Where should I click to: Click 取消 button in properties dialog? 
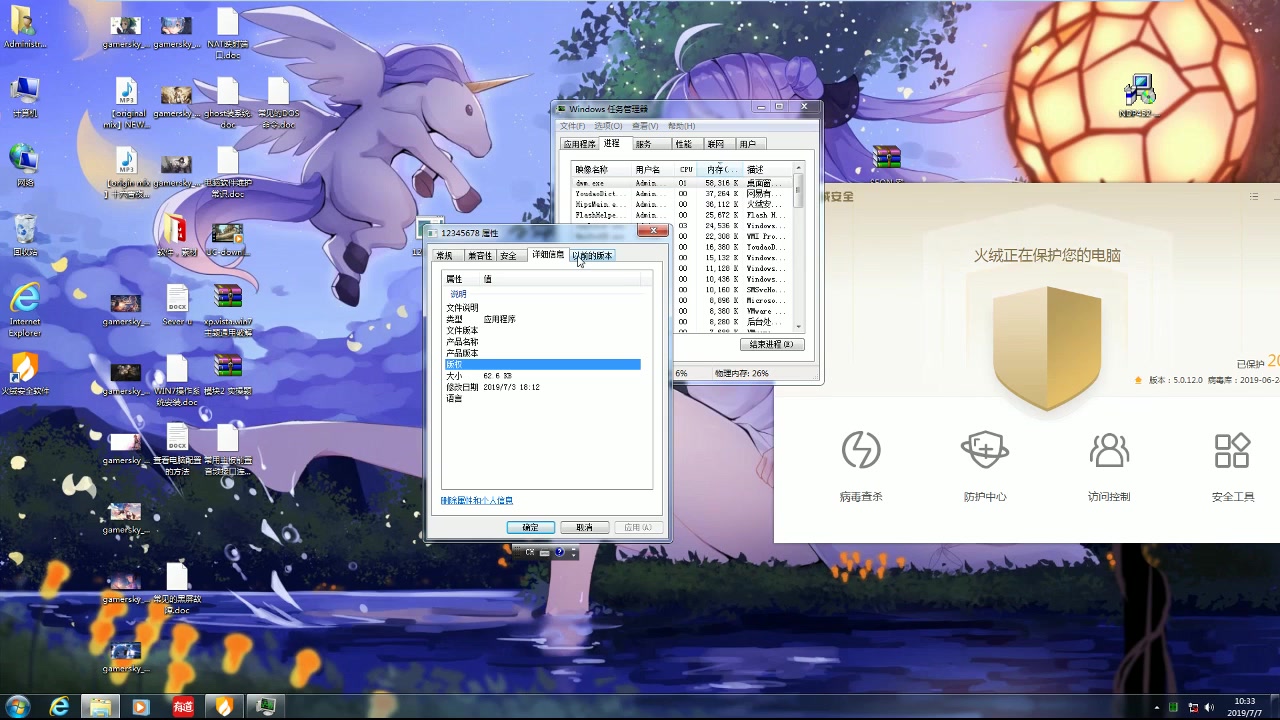point(584,527)
